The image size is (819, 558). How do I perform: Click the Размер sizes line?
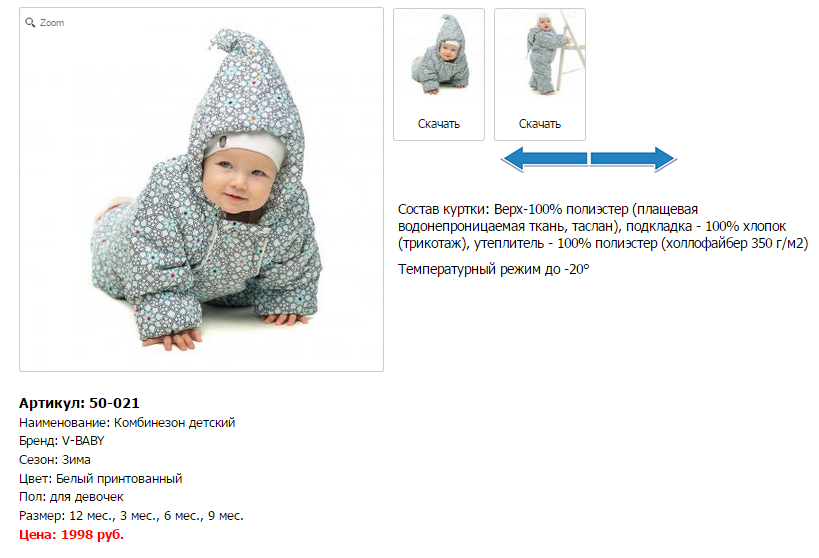[132, 516]
